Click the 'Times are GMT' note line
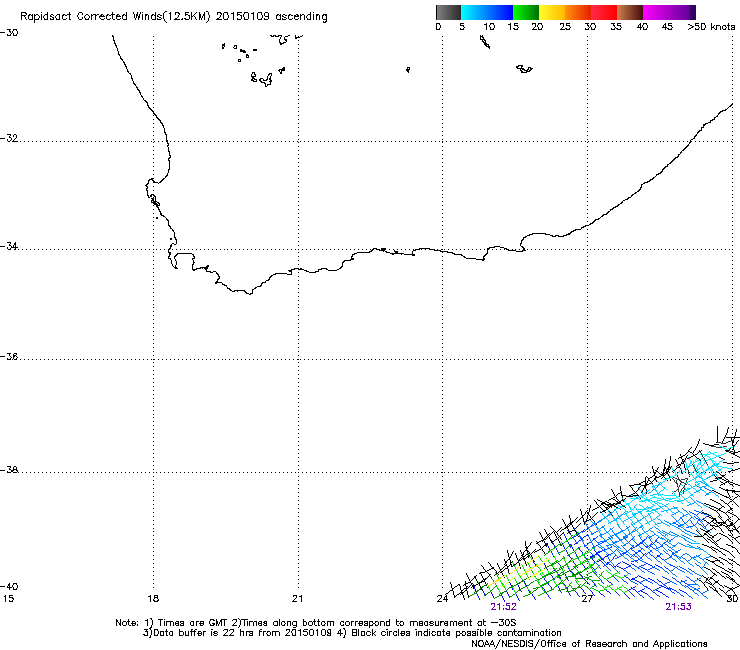Viewport: 740px width, 650px height. coord(316,623)
